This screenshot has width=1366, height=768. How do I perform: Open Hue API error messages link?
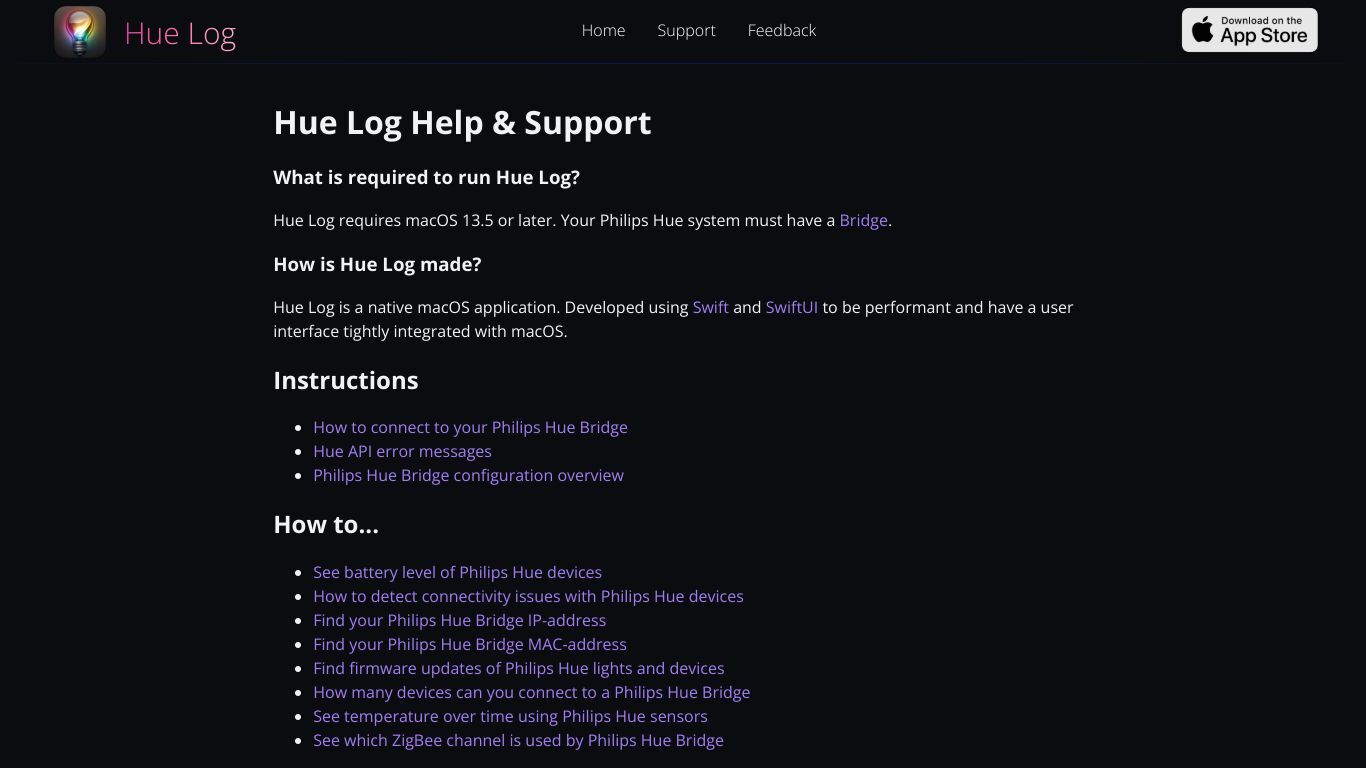tap(402, 451)
